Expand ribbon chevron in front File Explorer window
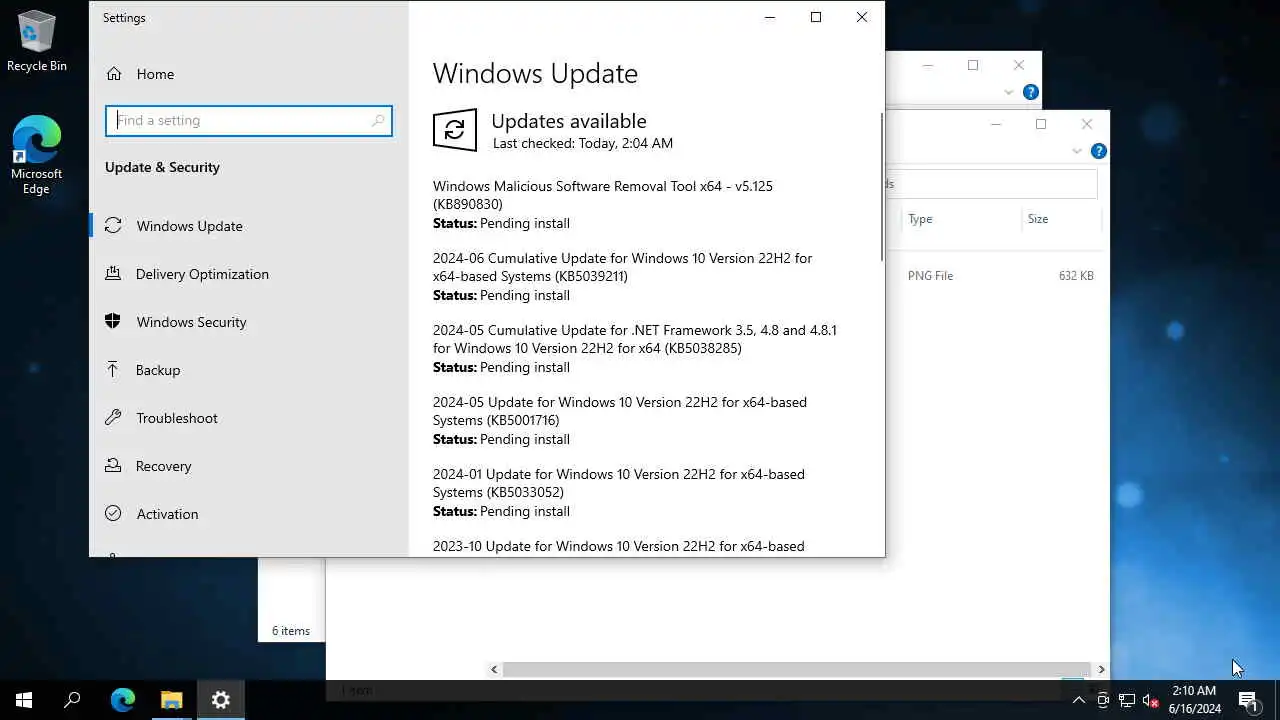This screenshot has width=1280, height=720. (x=1077, y=151)
